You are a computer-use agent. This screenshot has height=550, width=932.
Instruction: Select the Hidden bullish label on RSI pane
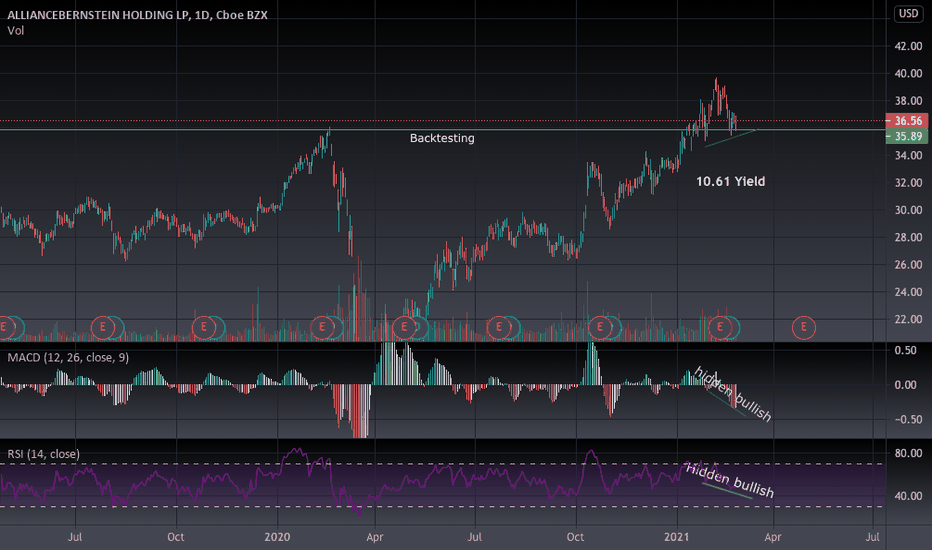click(x=730, y=480)
